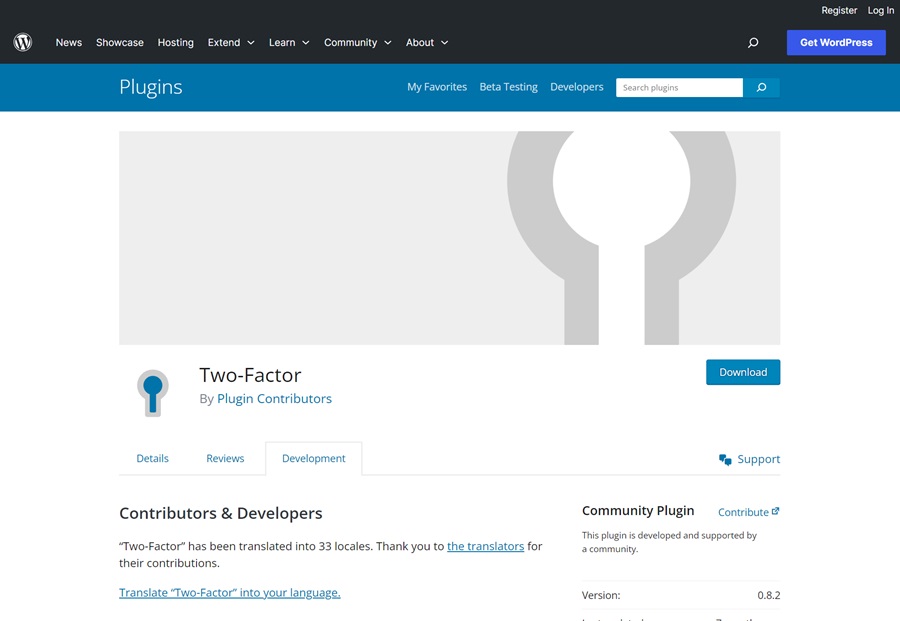Follow the translators link
Image resolution: width=900 pixels, height=621 pixels.
[485, 546]
